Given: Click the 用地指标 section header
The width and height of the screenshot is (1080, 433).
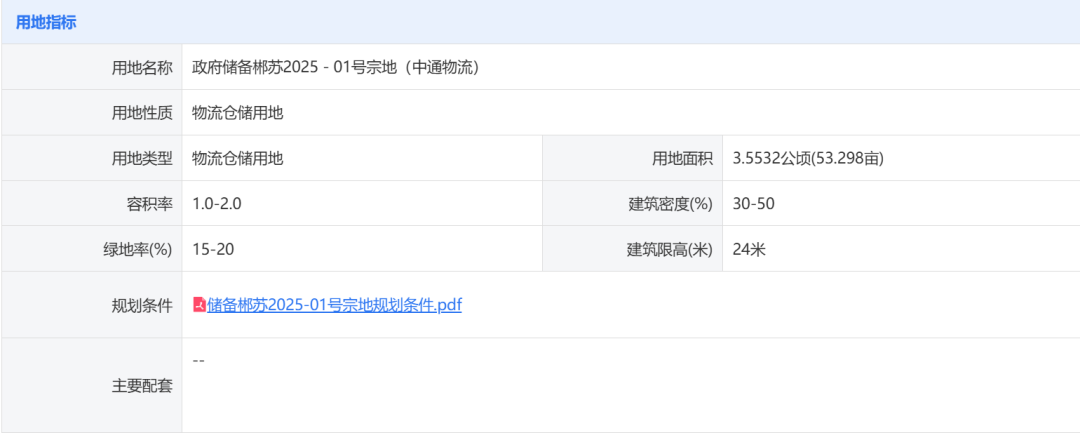Looking at the screenshot, I should [46, 21].
